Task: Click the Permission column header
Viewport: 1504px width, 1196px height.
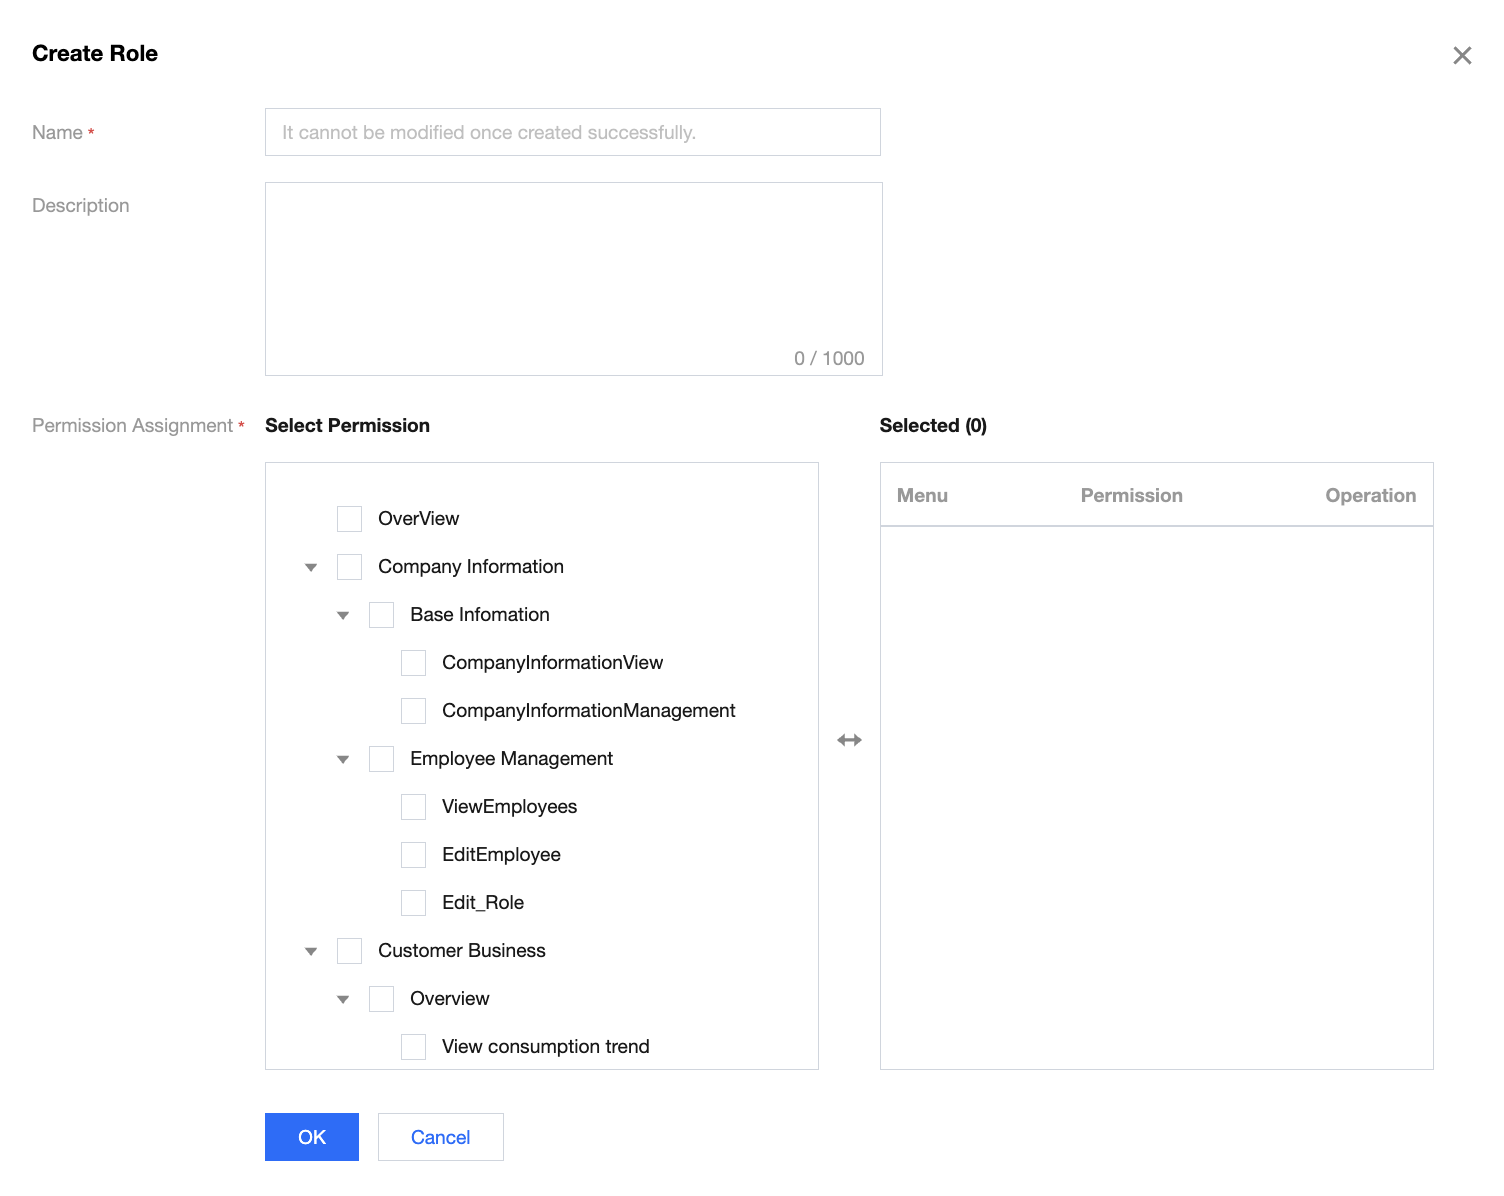Action: click(x=1131, y=495)
